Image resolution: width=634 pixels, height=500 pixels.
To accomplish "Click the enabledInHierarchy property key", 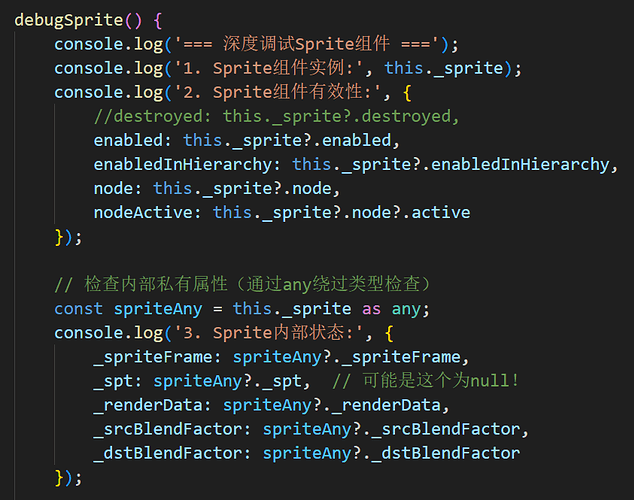I will point(186,164).
